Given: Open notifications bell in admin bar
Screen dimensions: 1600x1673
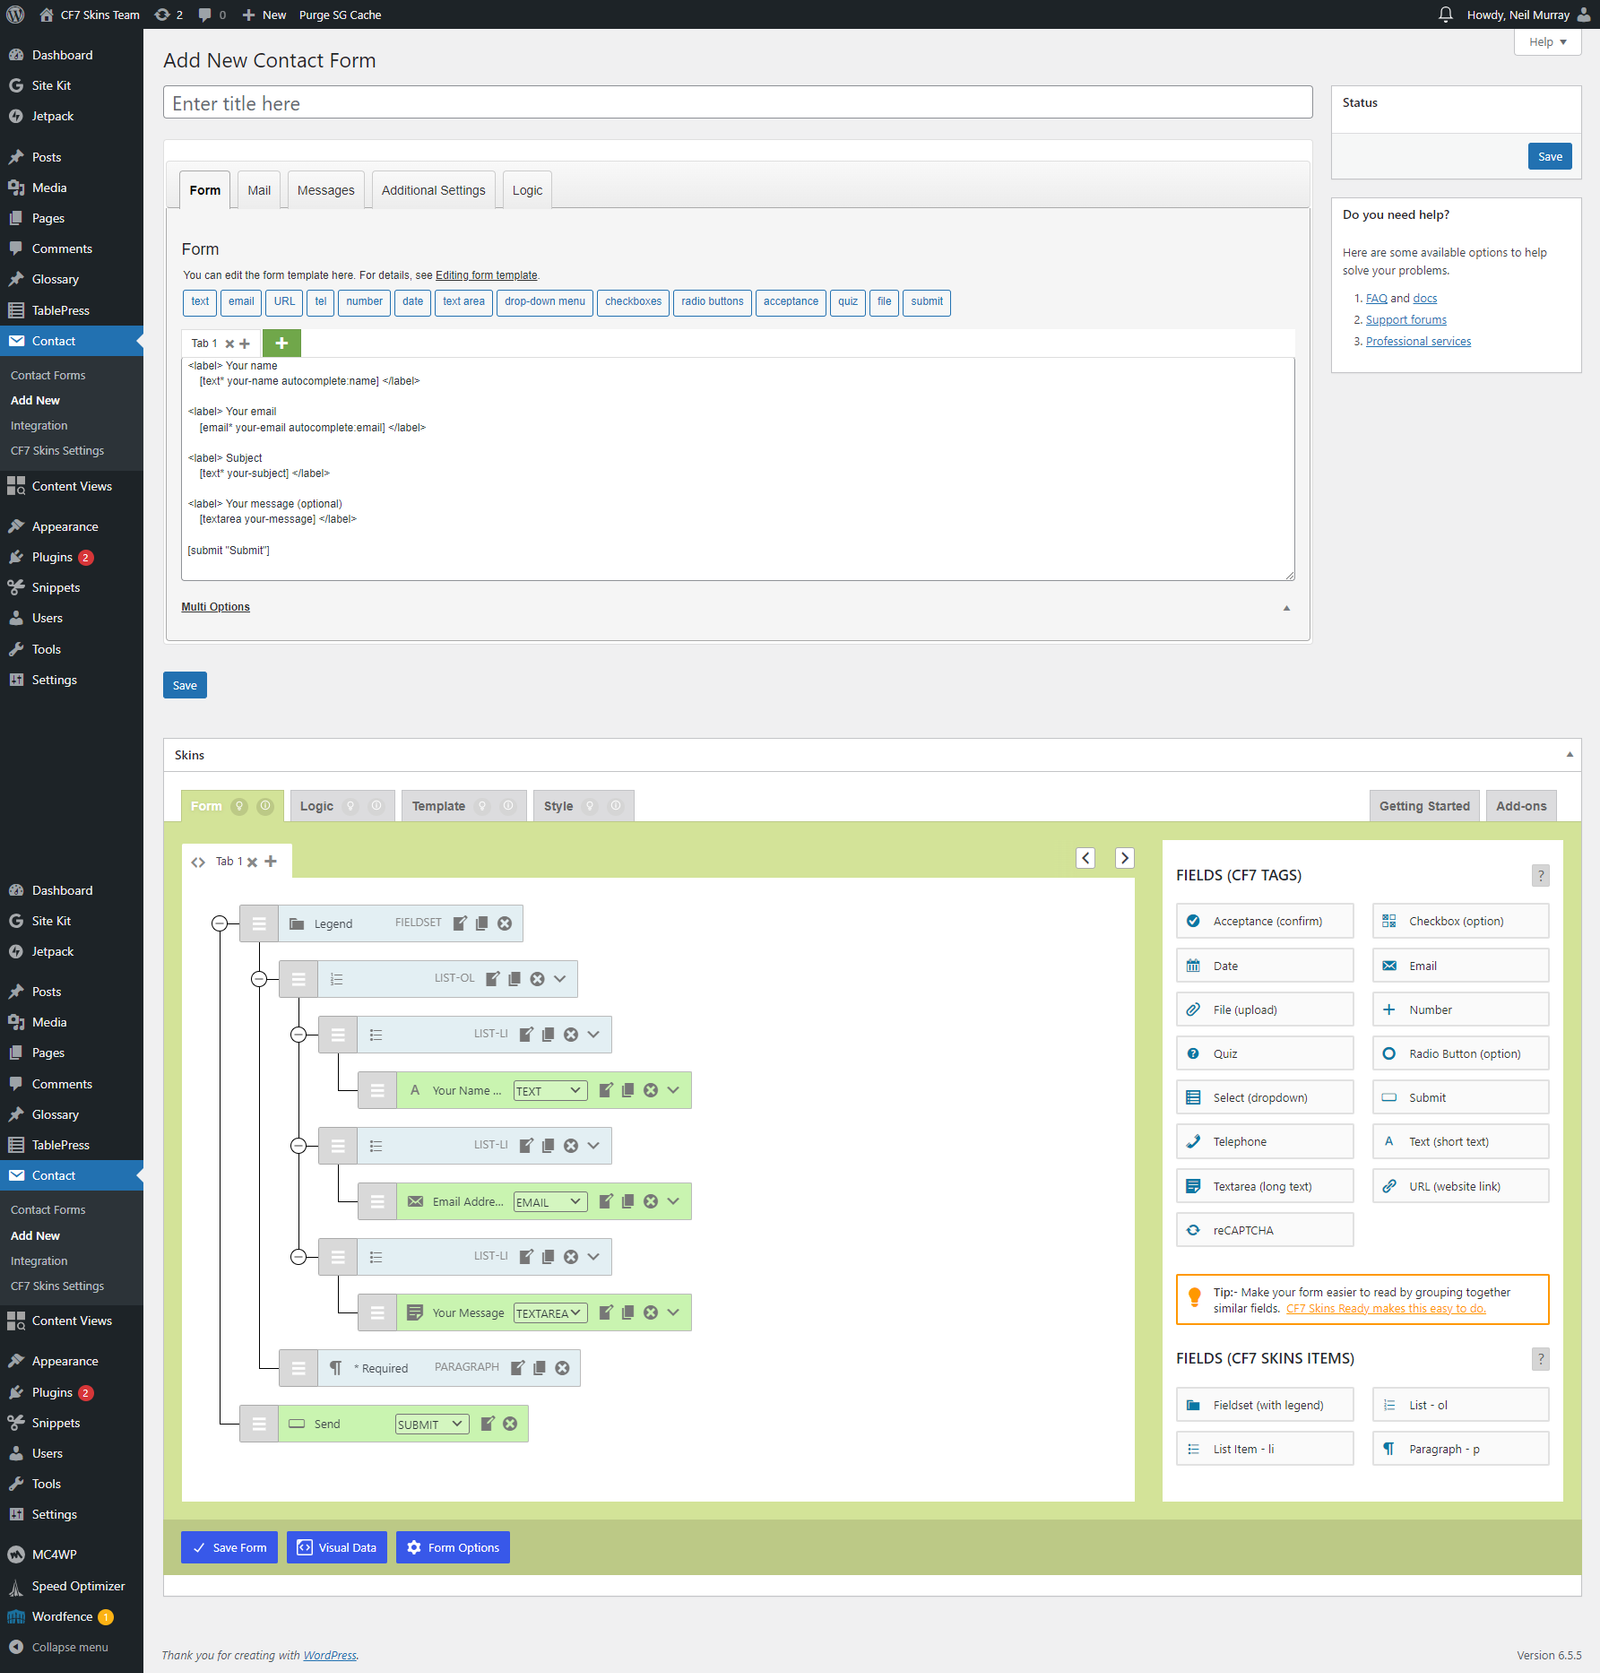Looking at the screenshot, I should [x=1445, y=15].
